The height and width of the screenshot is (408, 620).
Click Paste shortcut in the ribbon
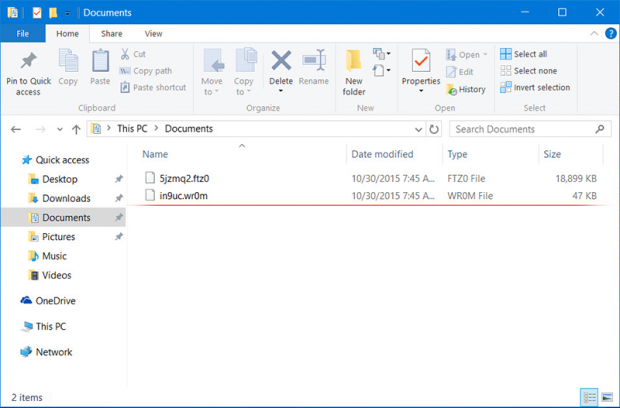pos(153,87)
